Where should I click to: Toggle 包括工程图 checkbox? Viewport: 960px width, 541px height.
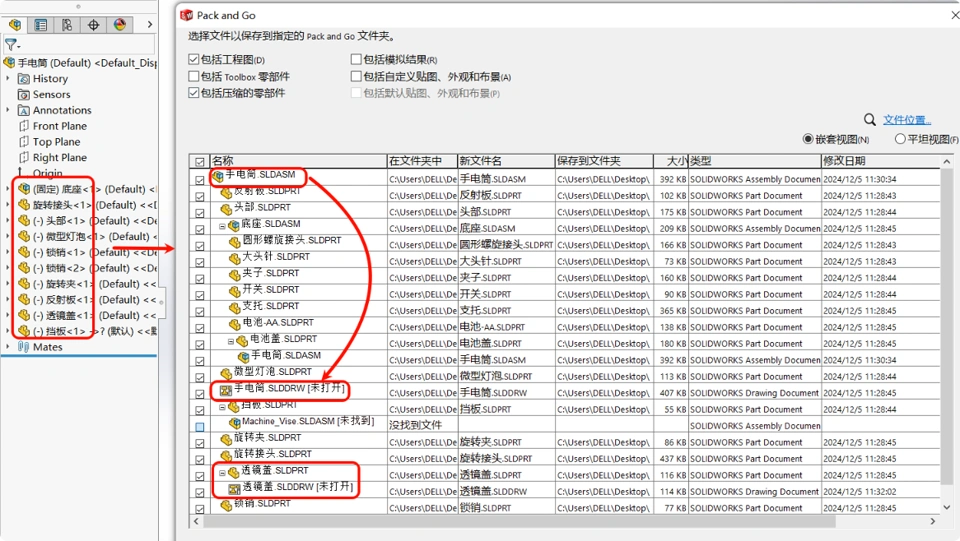194,59
